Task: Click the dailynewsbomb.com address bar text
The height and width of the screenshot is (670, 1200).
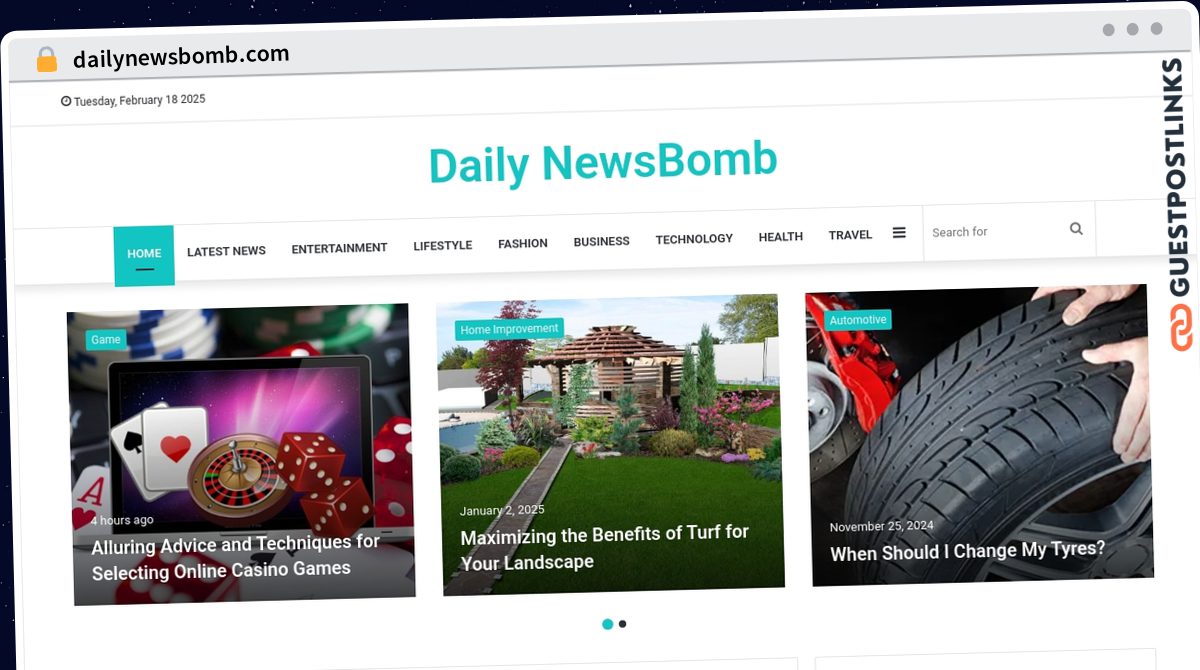Action: 181,56
